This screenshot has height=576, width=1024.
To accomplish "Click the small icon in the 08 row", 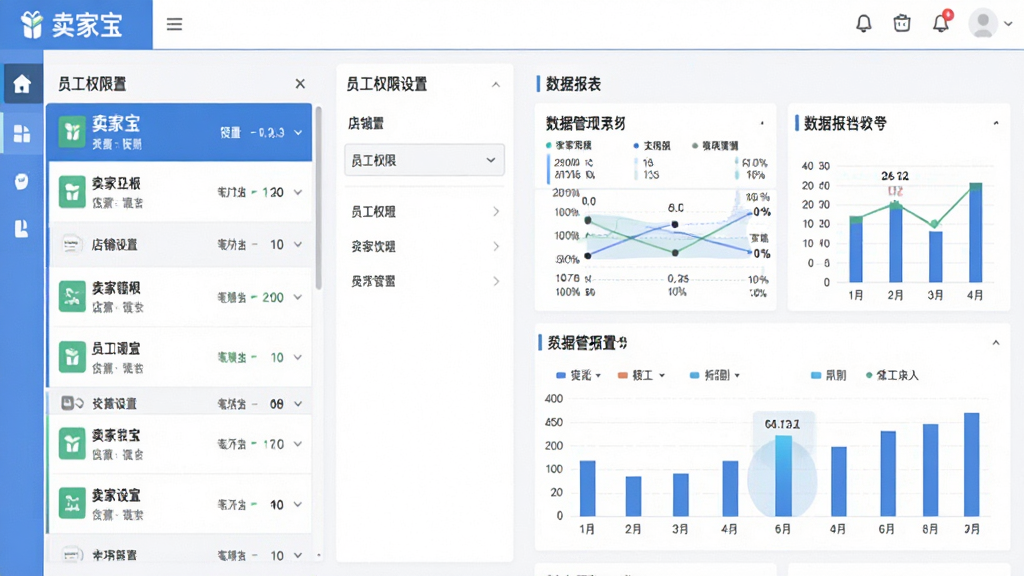I will point(72,403).
